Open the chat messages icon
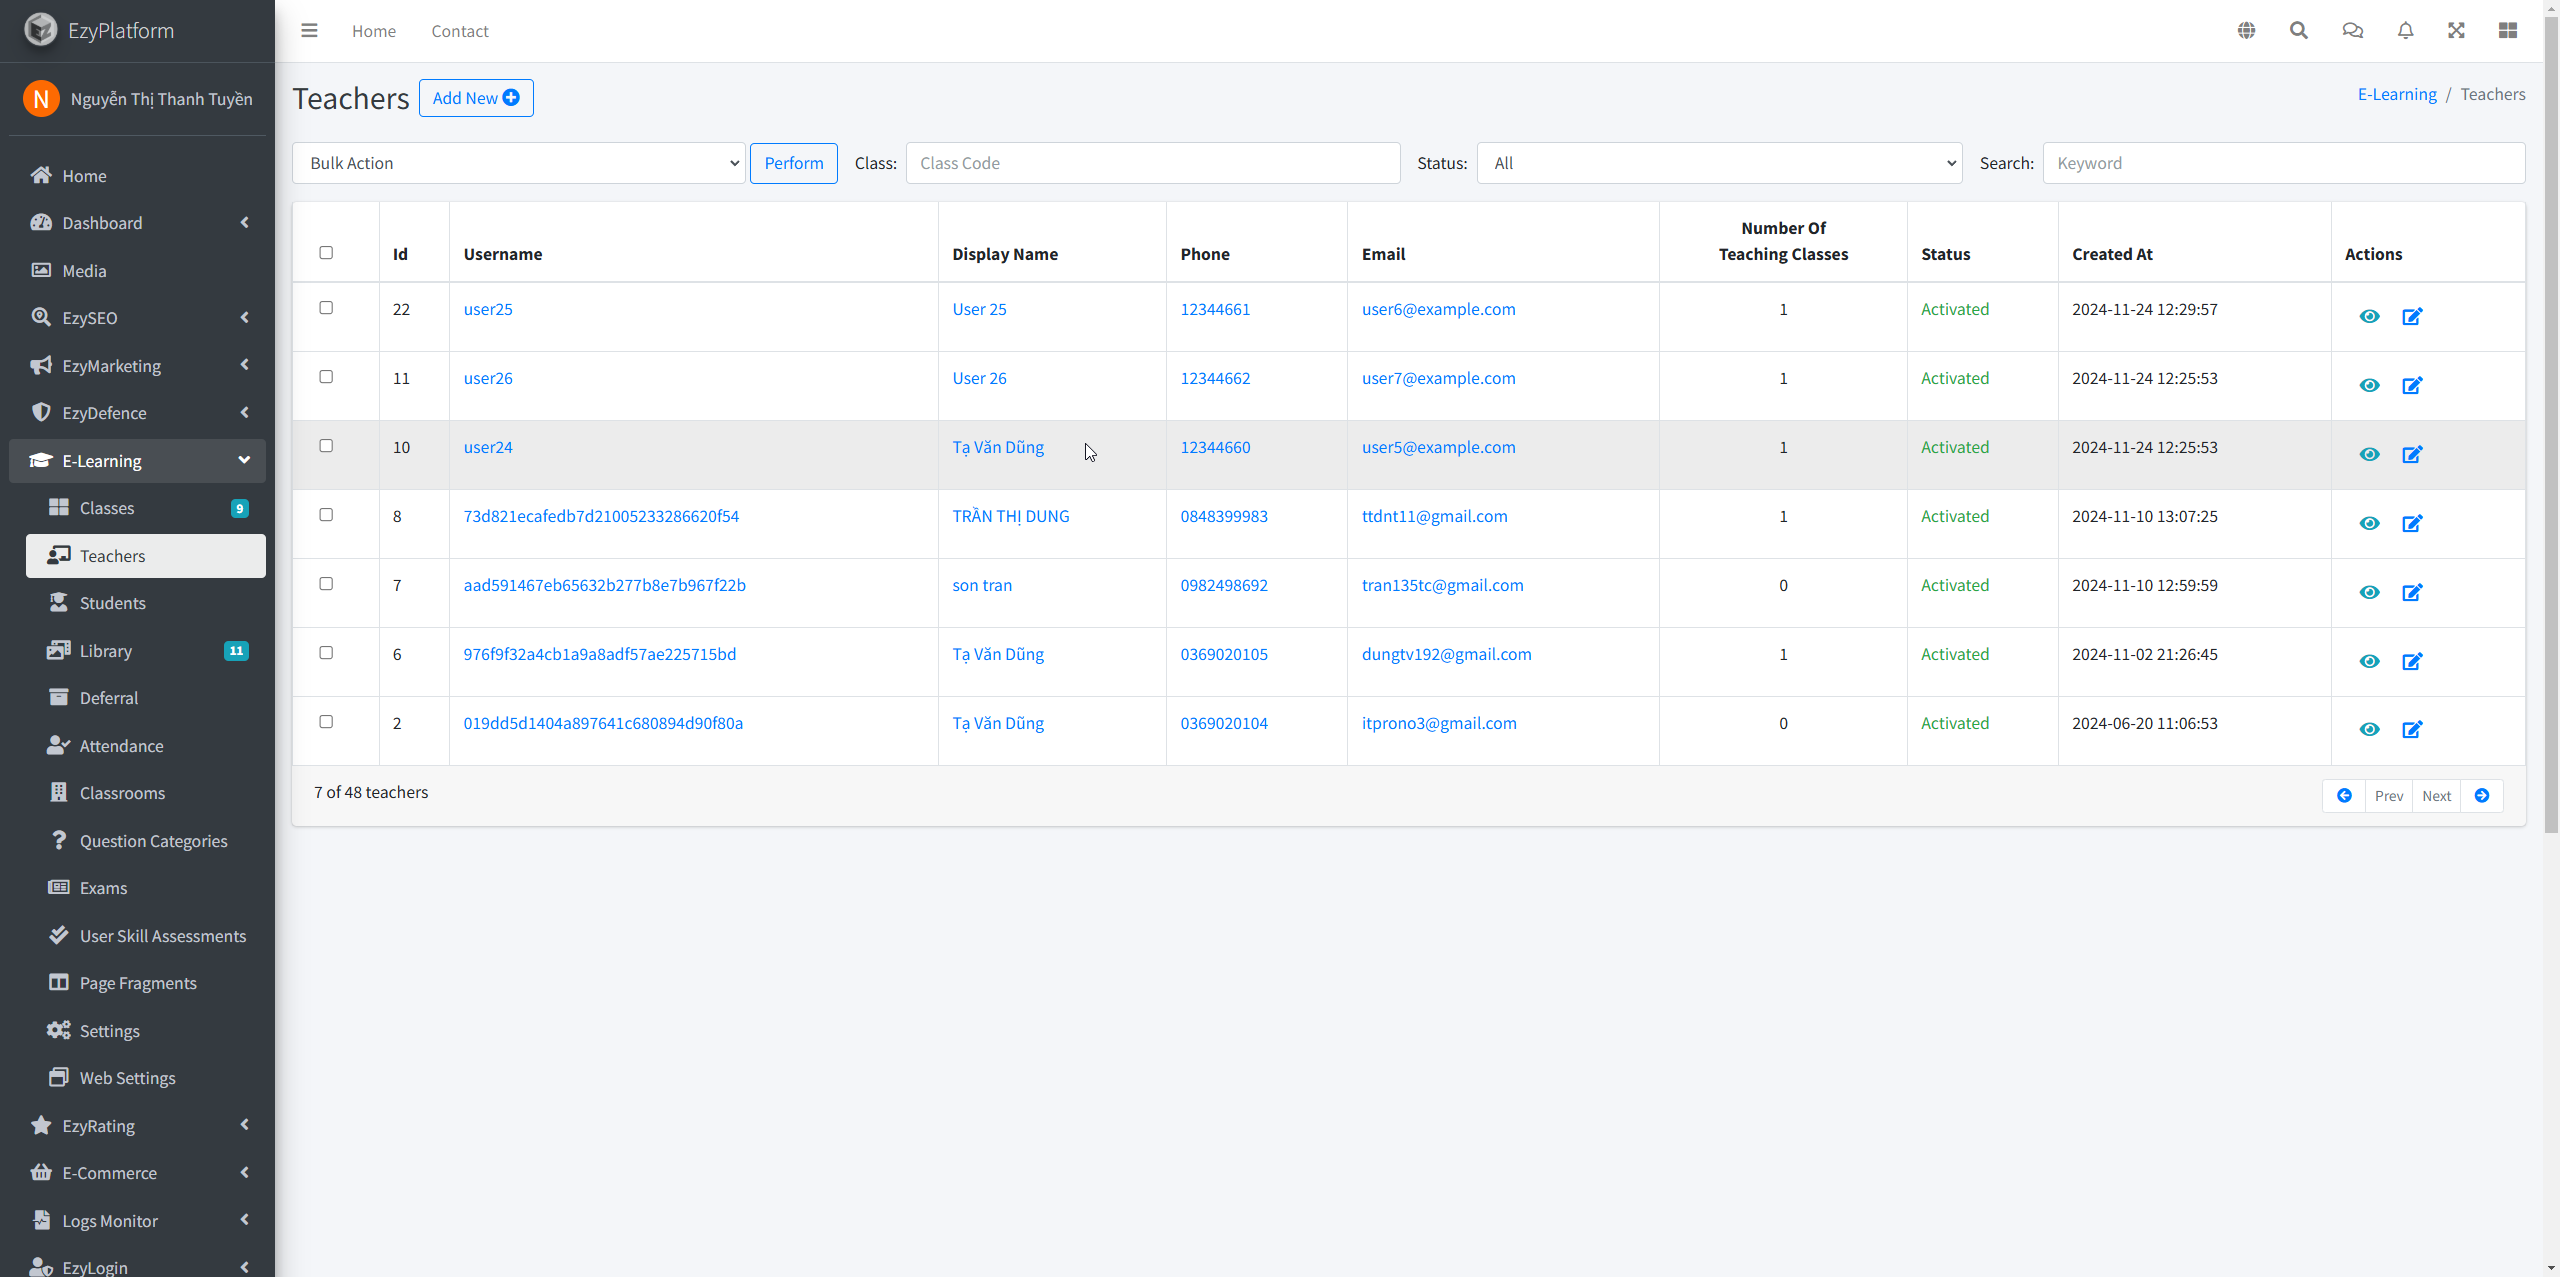Image resolution: width=2560 pixels, height=1277 pixels. tap(2352, 31)
